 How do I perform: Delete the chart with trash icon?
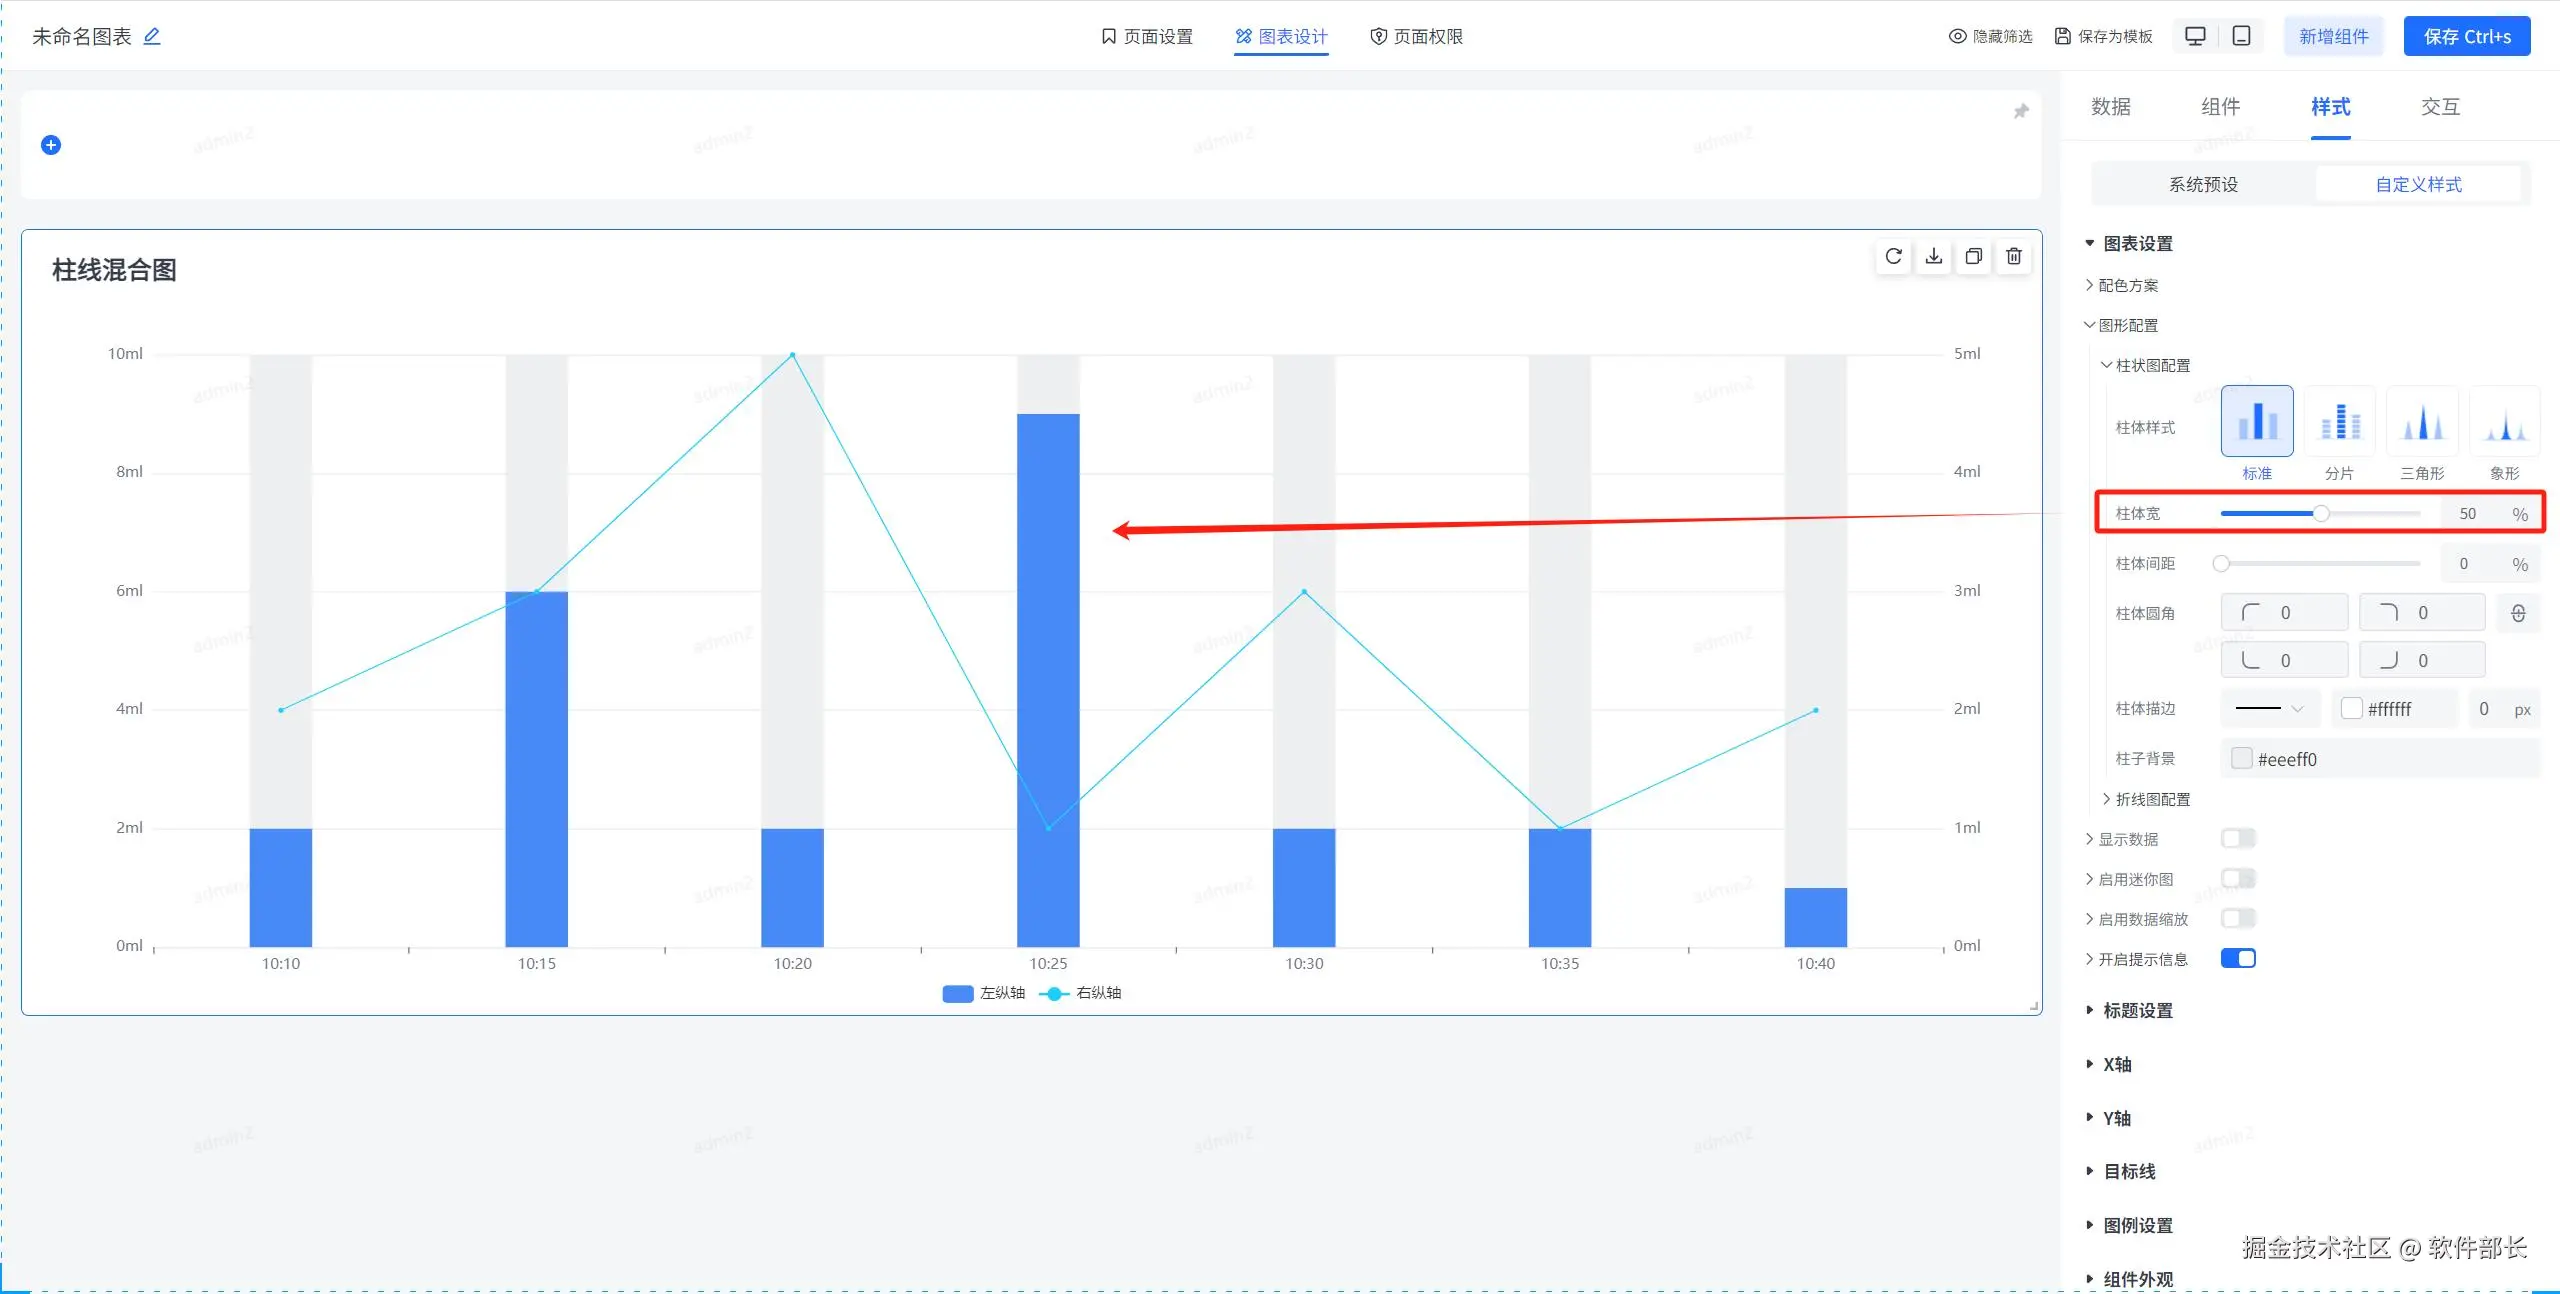coord(2014,257)
